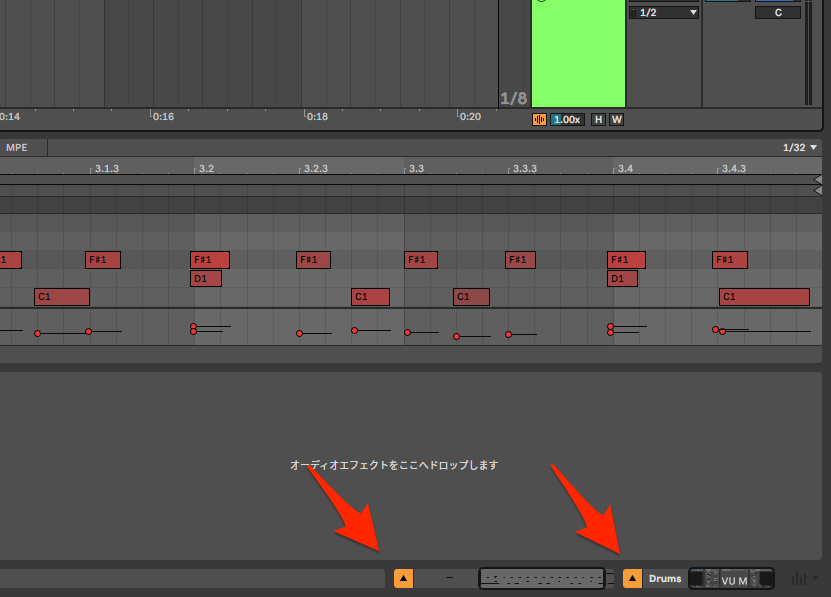
Task: Click the lower fold triangle at editor right edge
Action: pos(818,190)
